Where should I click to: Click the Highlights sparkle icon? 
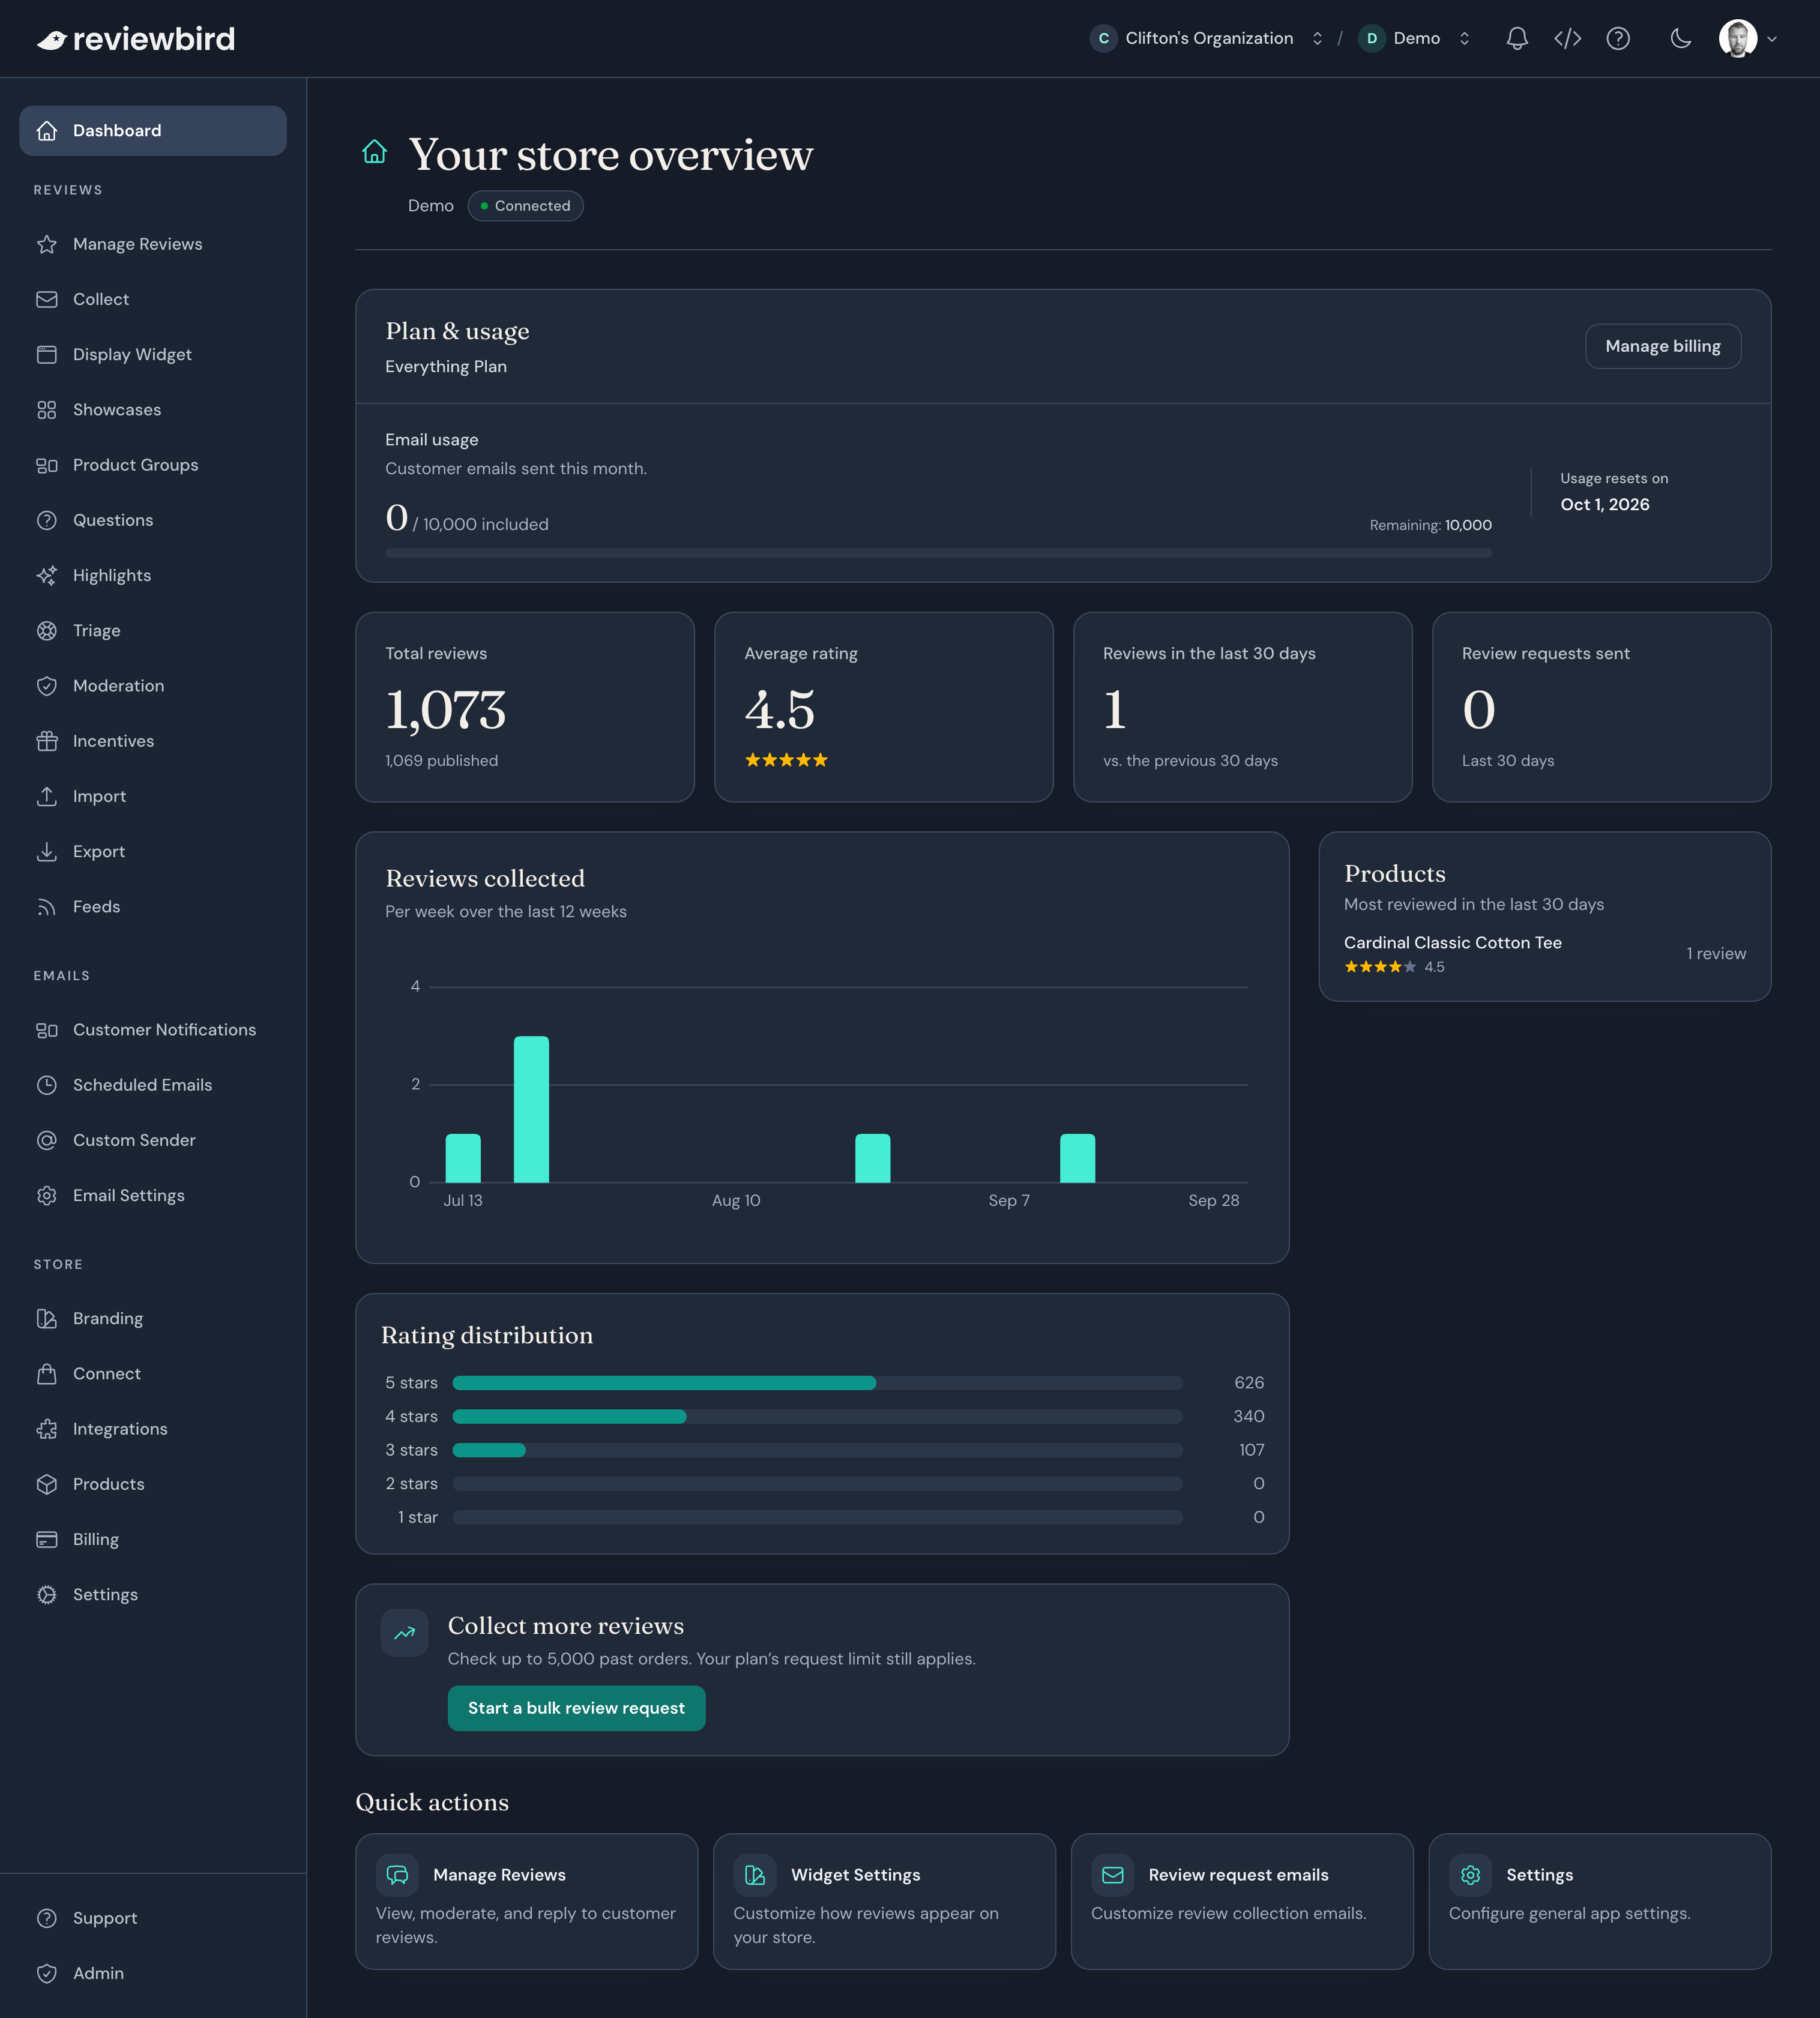[x=47, y=575]
